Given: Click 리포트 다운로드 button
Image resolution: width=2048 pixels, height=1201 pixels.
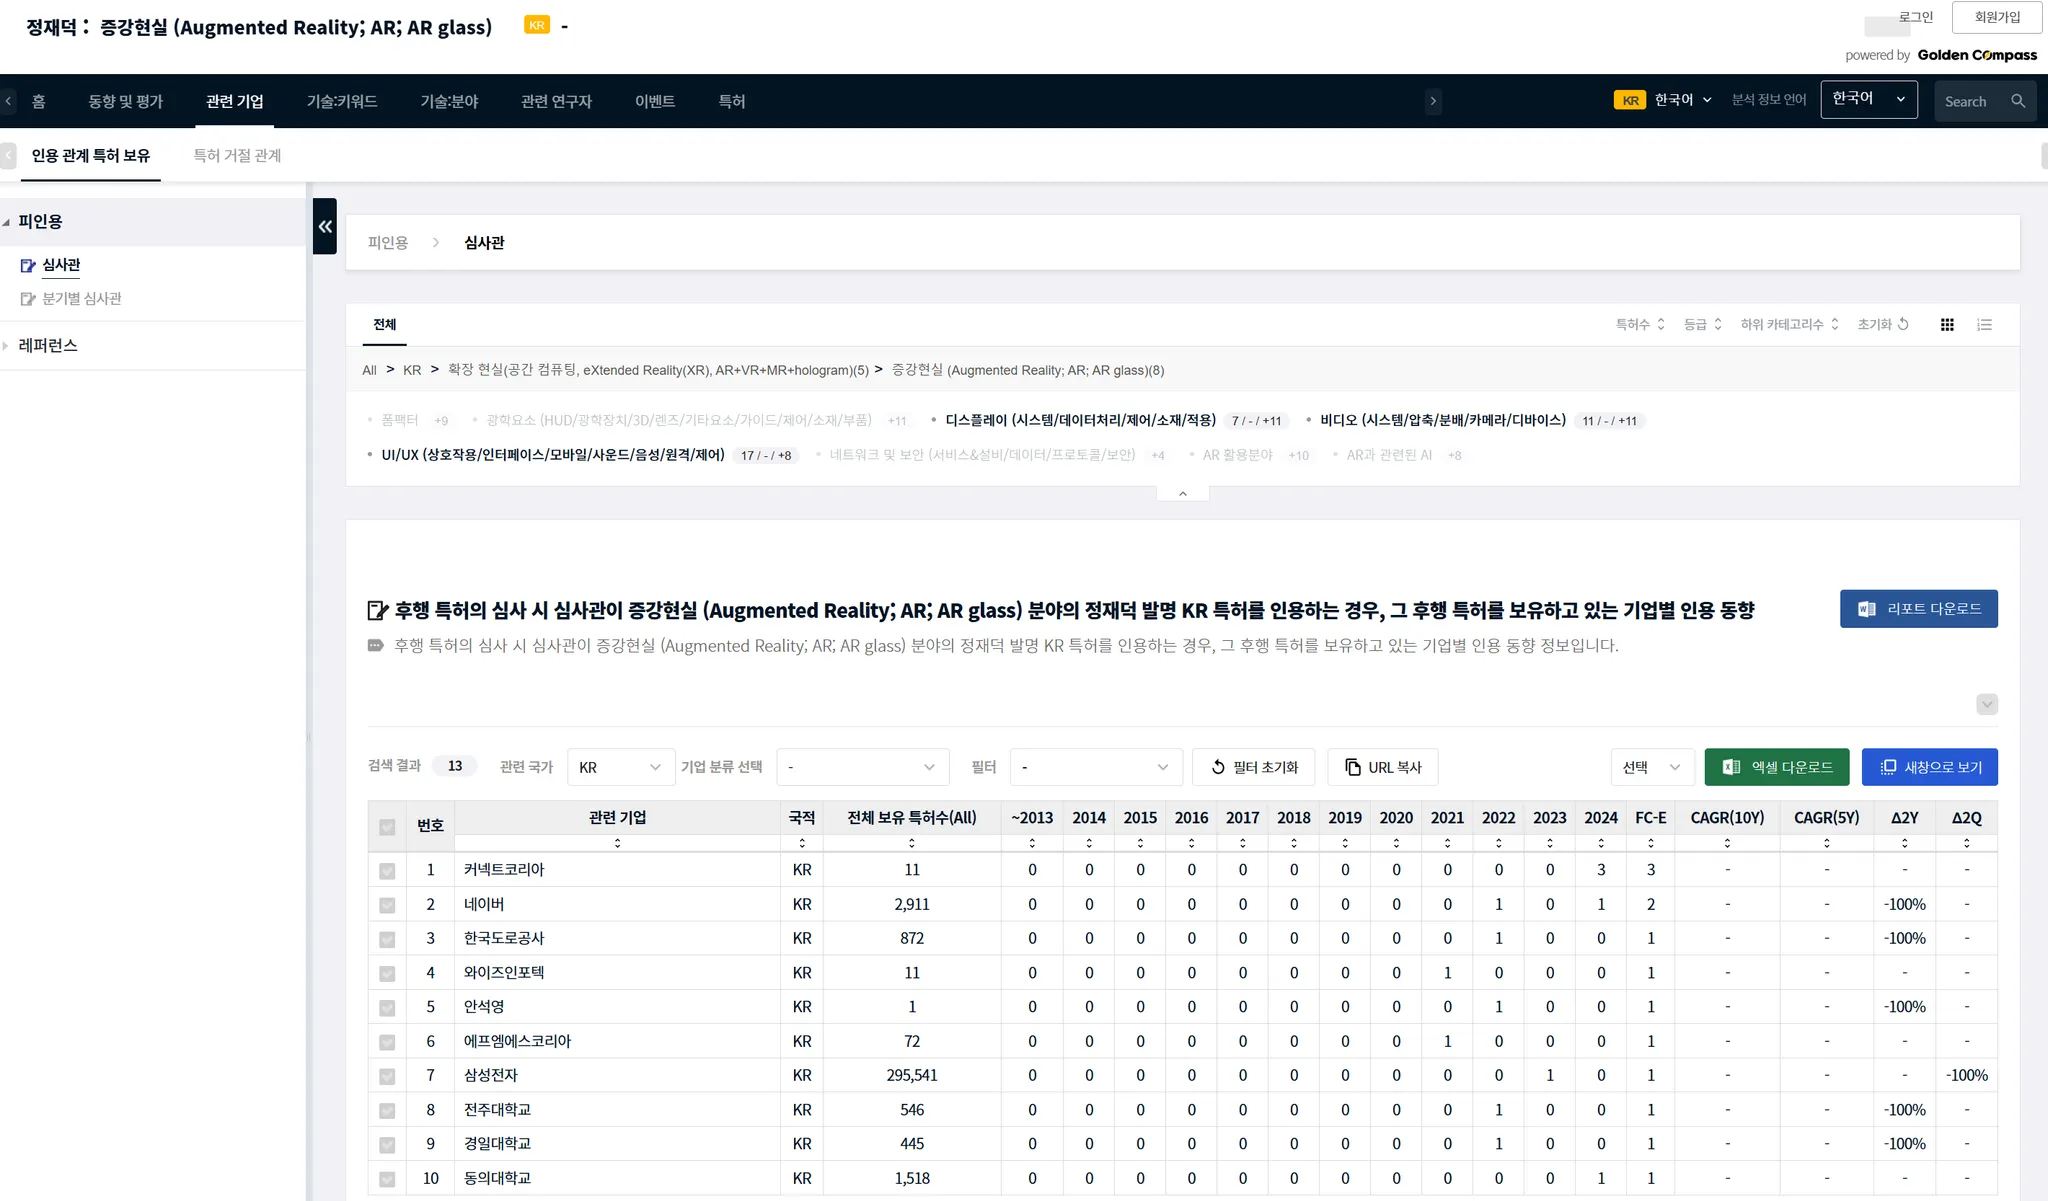Looking at the screenshot, I should pyautogui.click(x=1918, y=609).
